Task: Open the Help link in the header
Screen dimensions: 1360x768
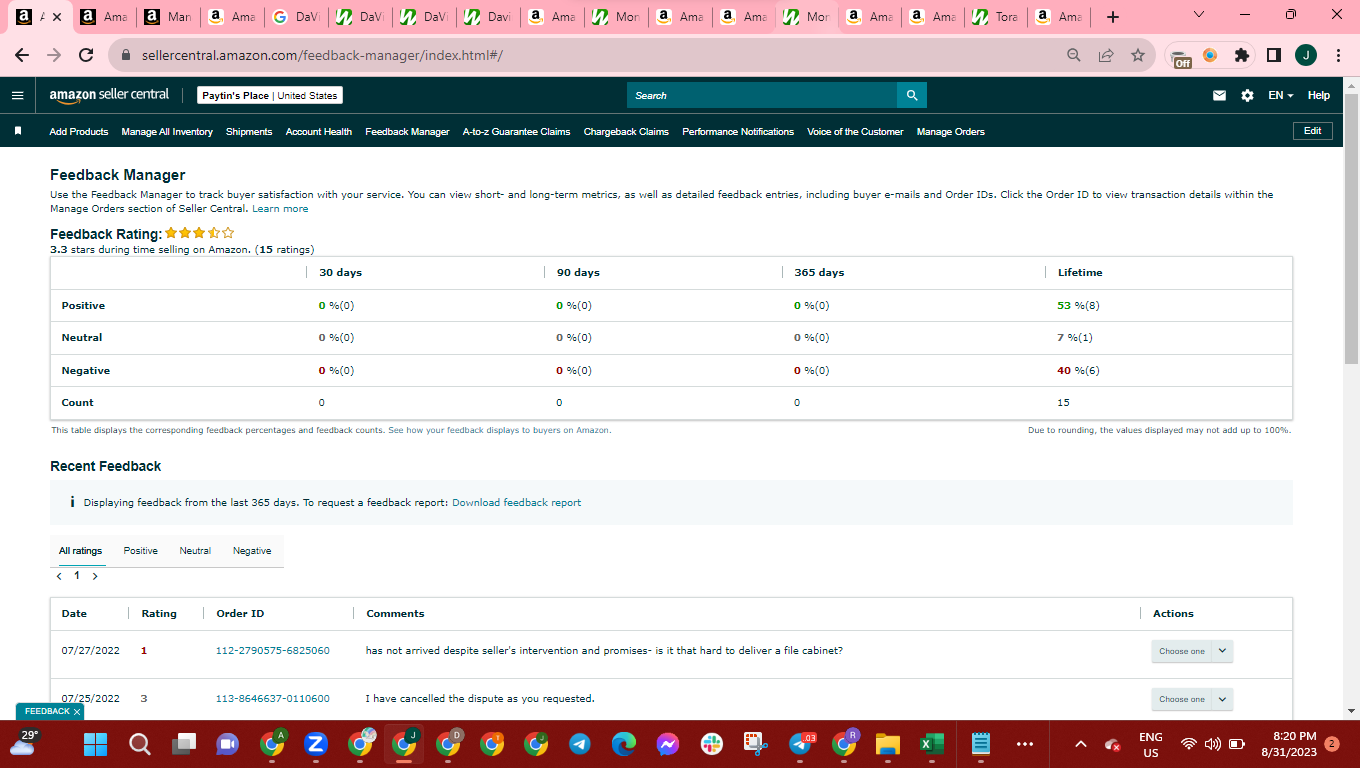Action: (x=1319, y=95)
